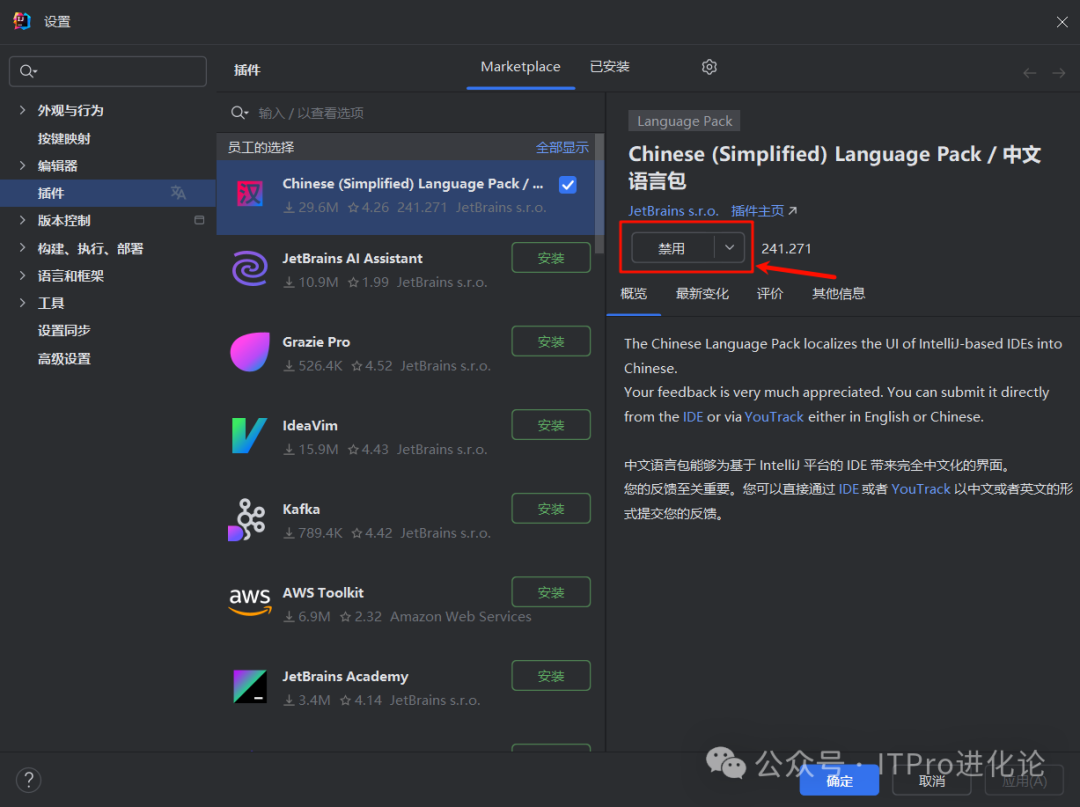Install IdeaVim plugin

point(551,425)
